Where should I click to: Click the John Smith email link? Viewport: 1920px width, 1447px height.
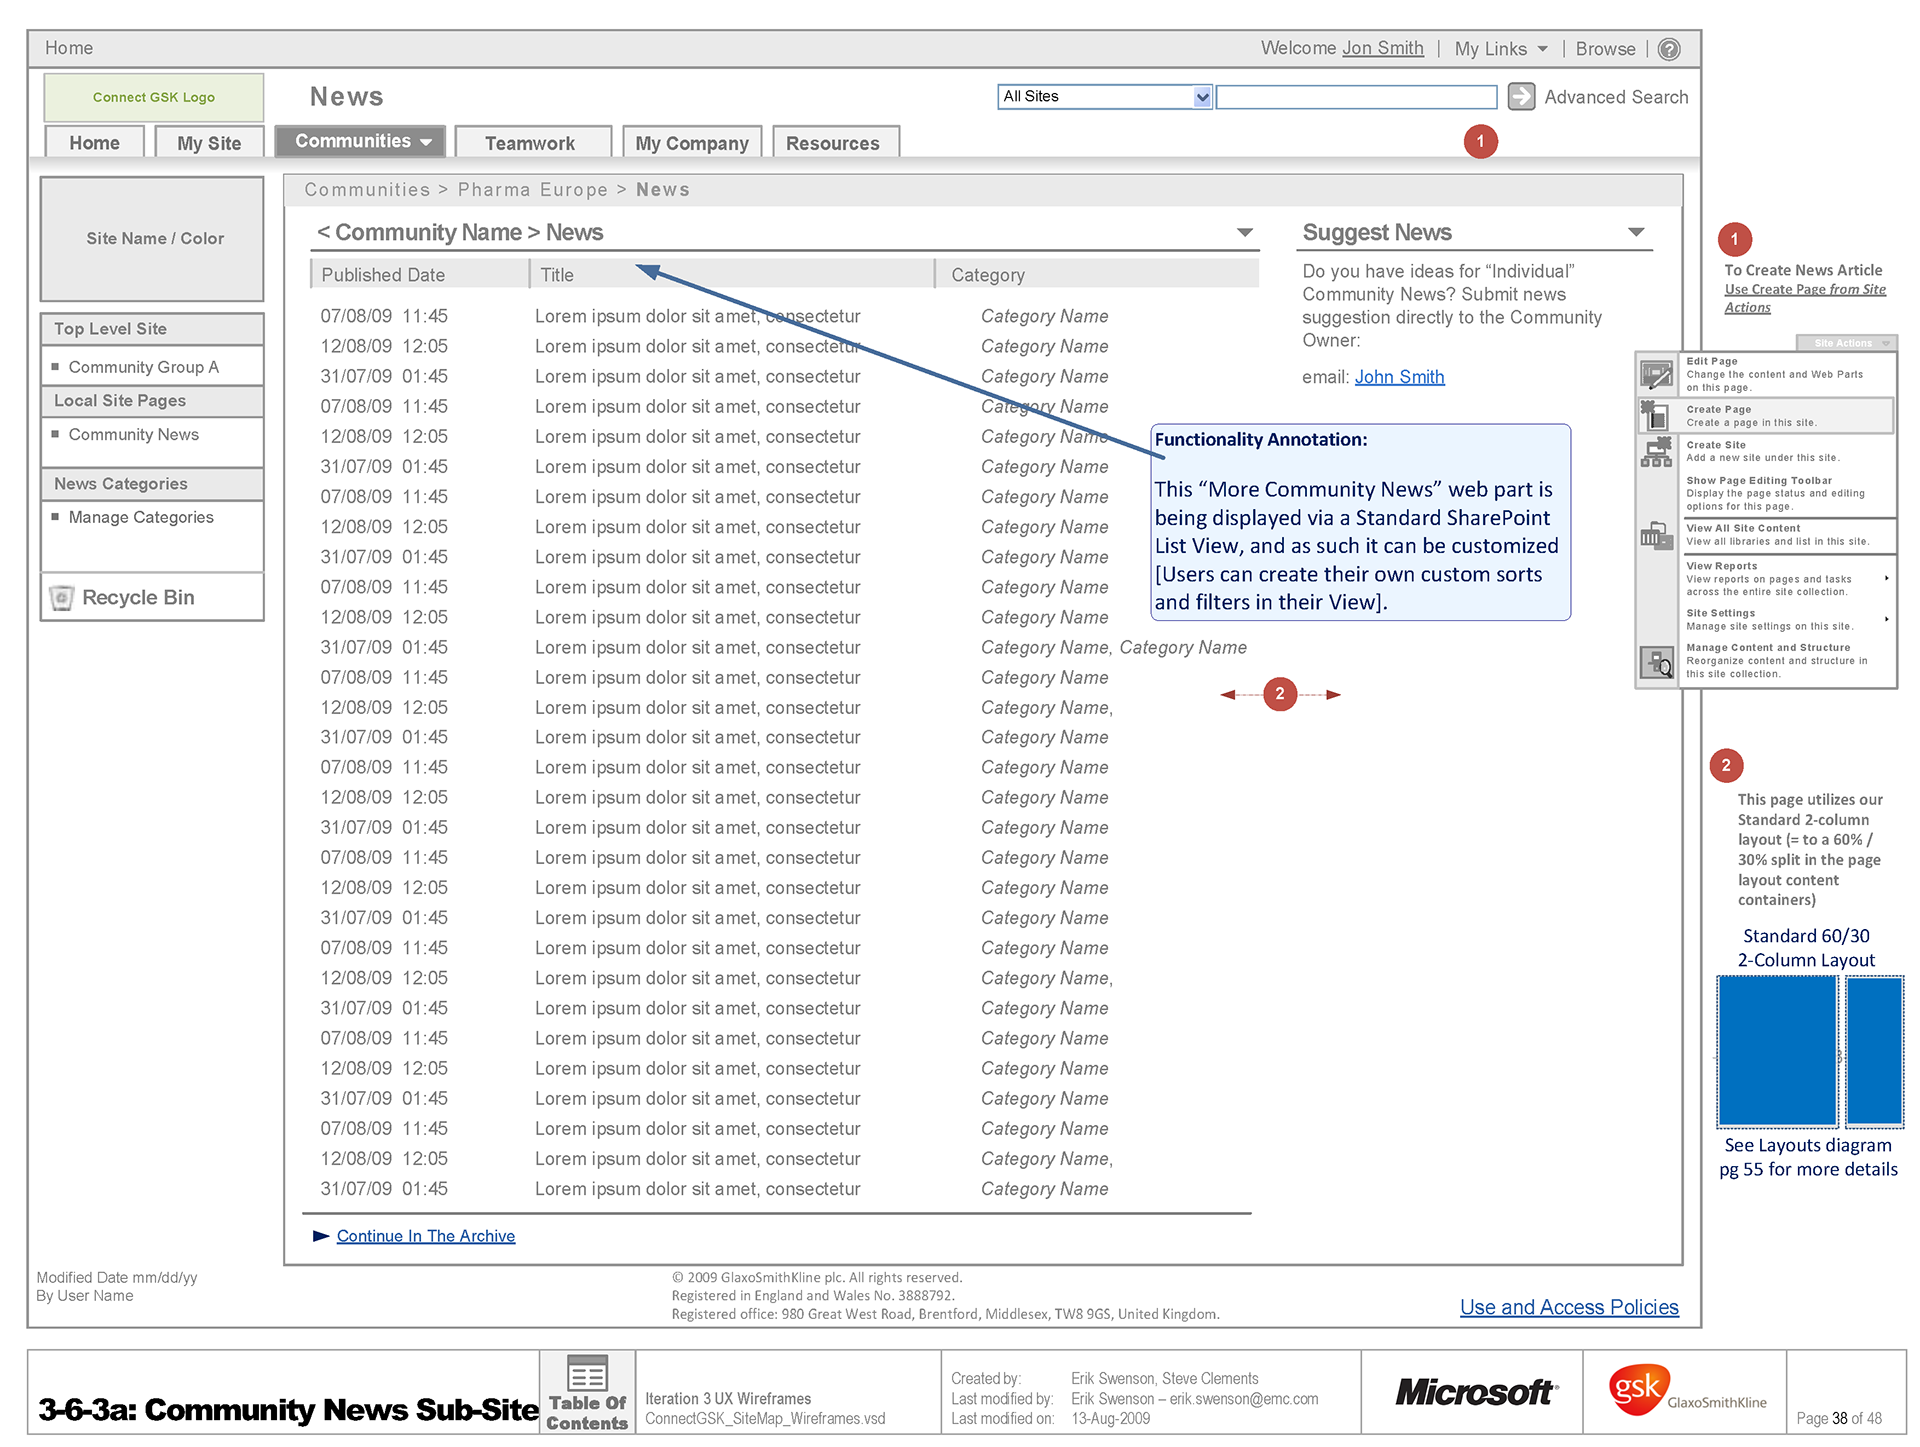coord(1399,377)
